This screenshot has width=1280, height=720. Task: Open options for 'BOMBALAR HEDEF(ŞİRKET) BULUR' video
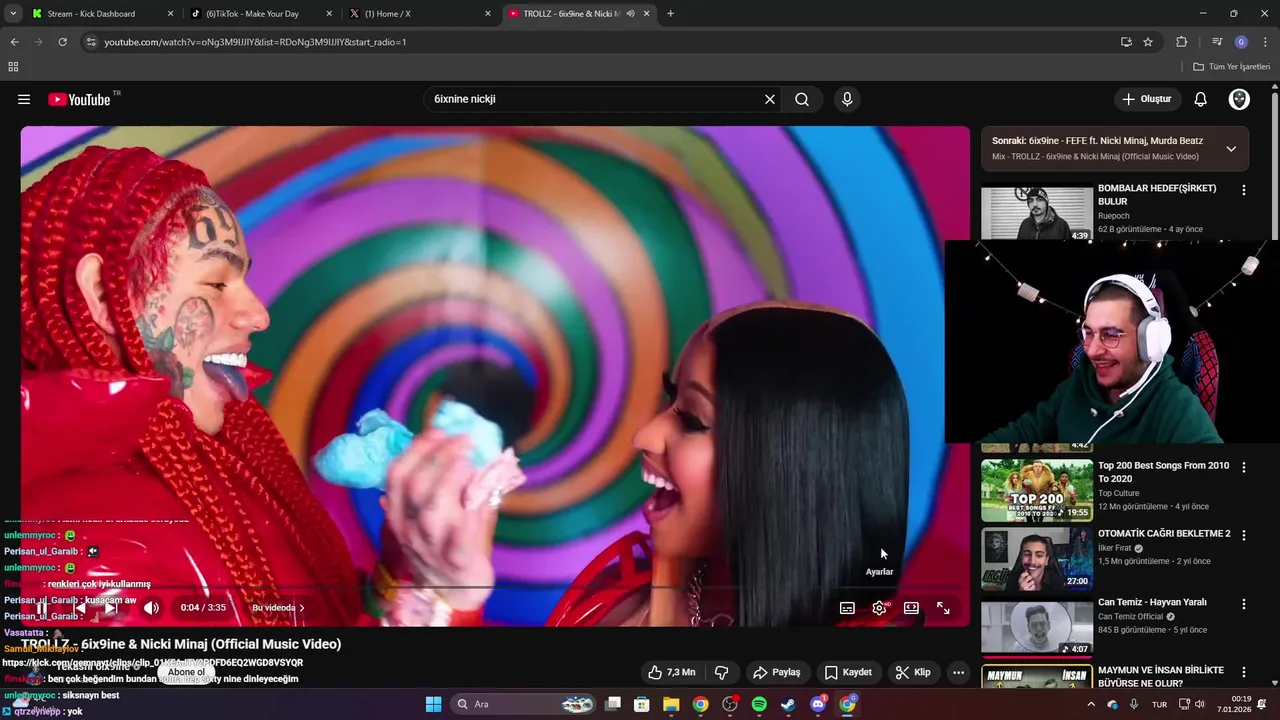[1244, 190]
